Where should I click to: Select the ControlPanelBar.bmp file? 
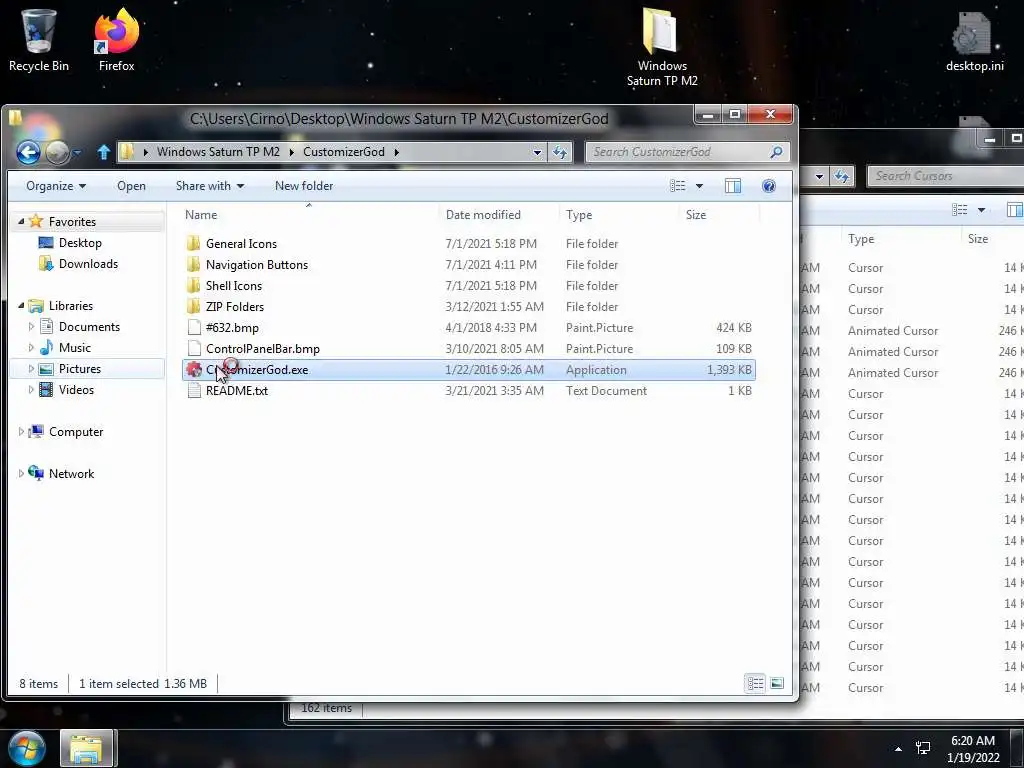point(263,349)
